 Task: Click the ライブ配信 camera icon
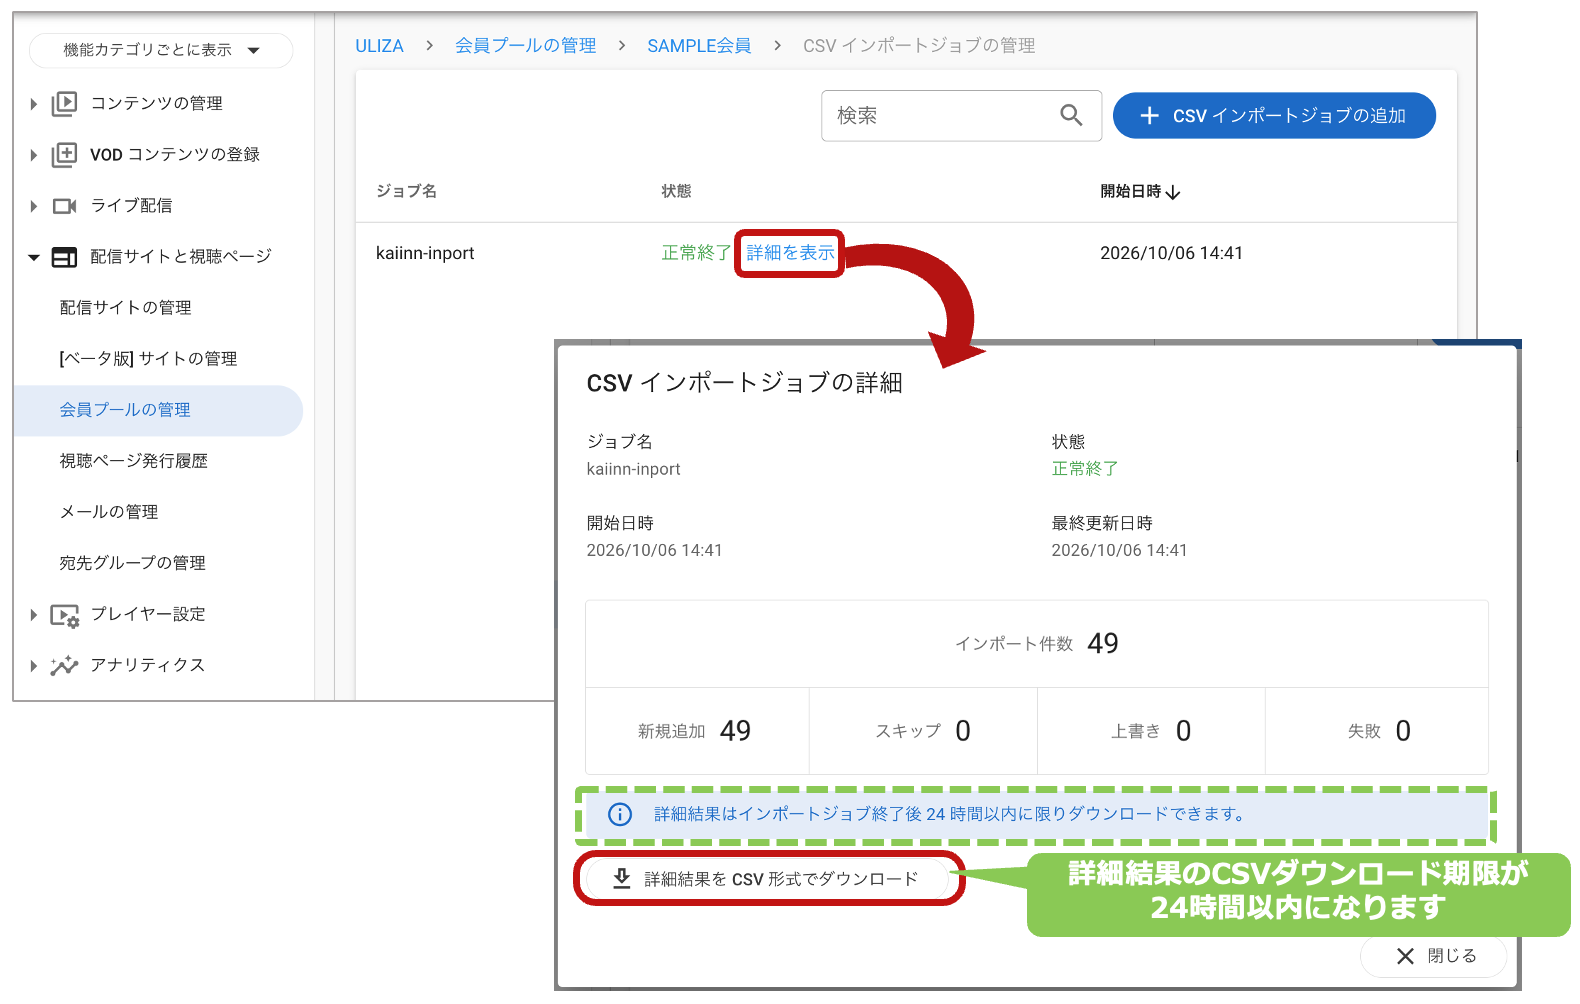pyautogui.click(x=64, y=206)
